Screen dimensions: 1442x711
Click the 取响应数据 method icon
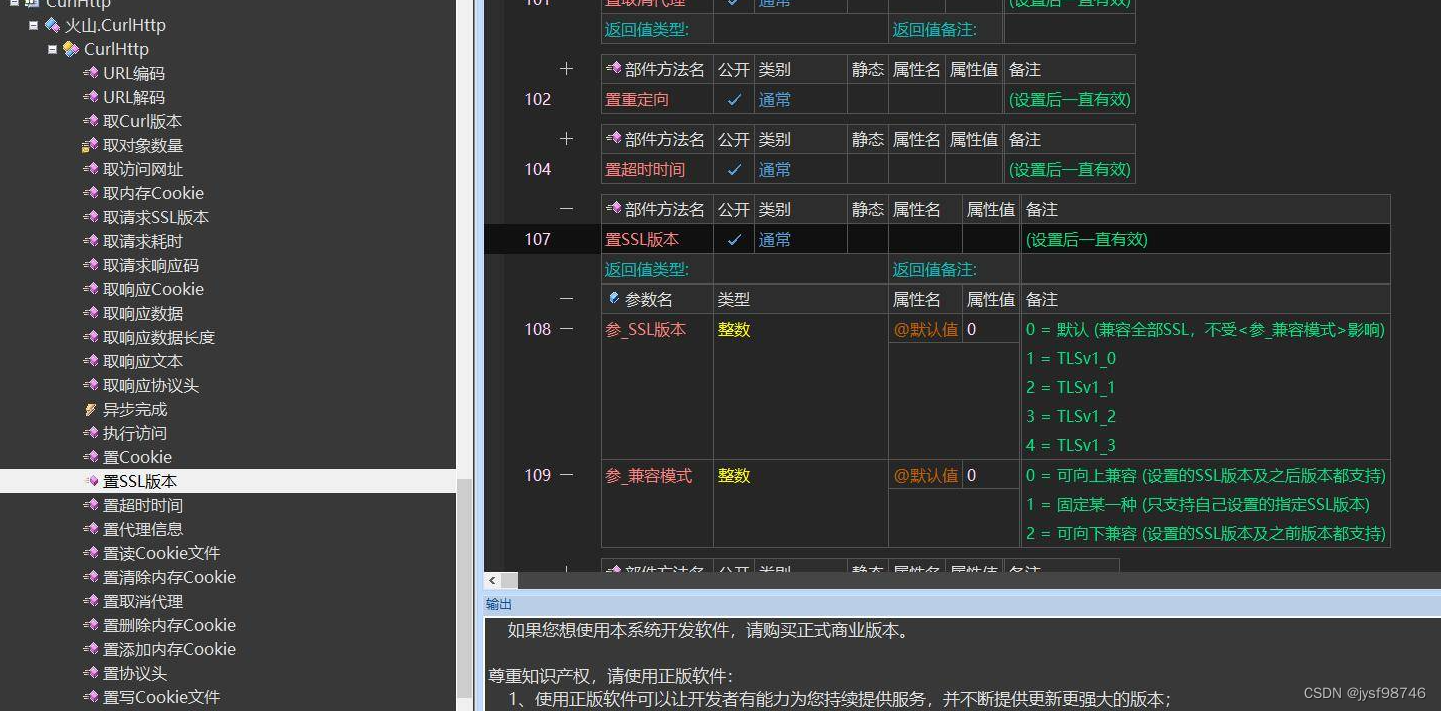click(90, 313)
